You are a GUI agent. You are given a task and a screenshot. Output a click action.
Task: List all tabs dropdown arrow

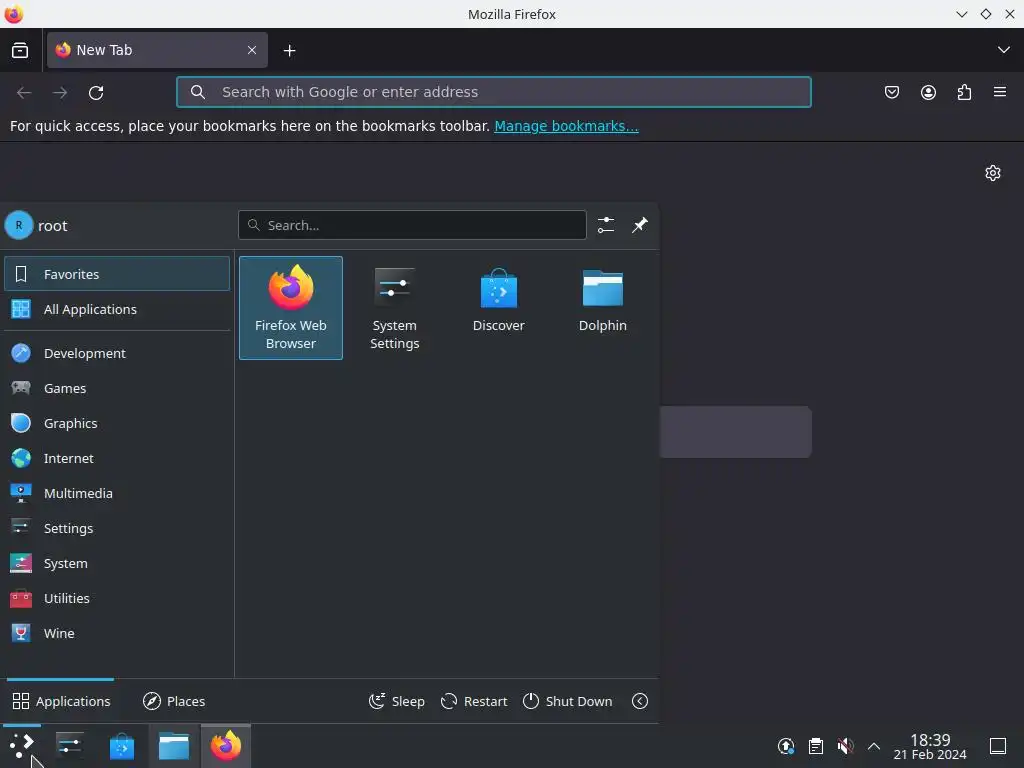click(1004, 50)
